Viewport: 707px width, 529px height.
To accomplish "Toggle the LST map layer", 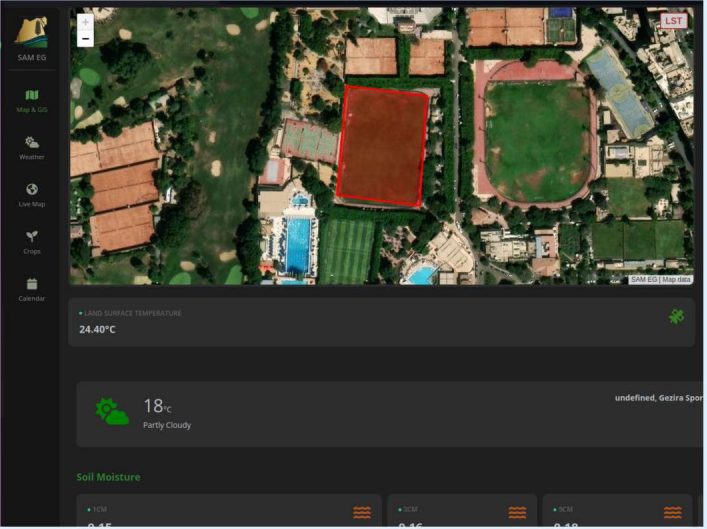I will 673,21.
